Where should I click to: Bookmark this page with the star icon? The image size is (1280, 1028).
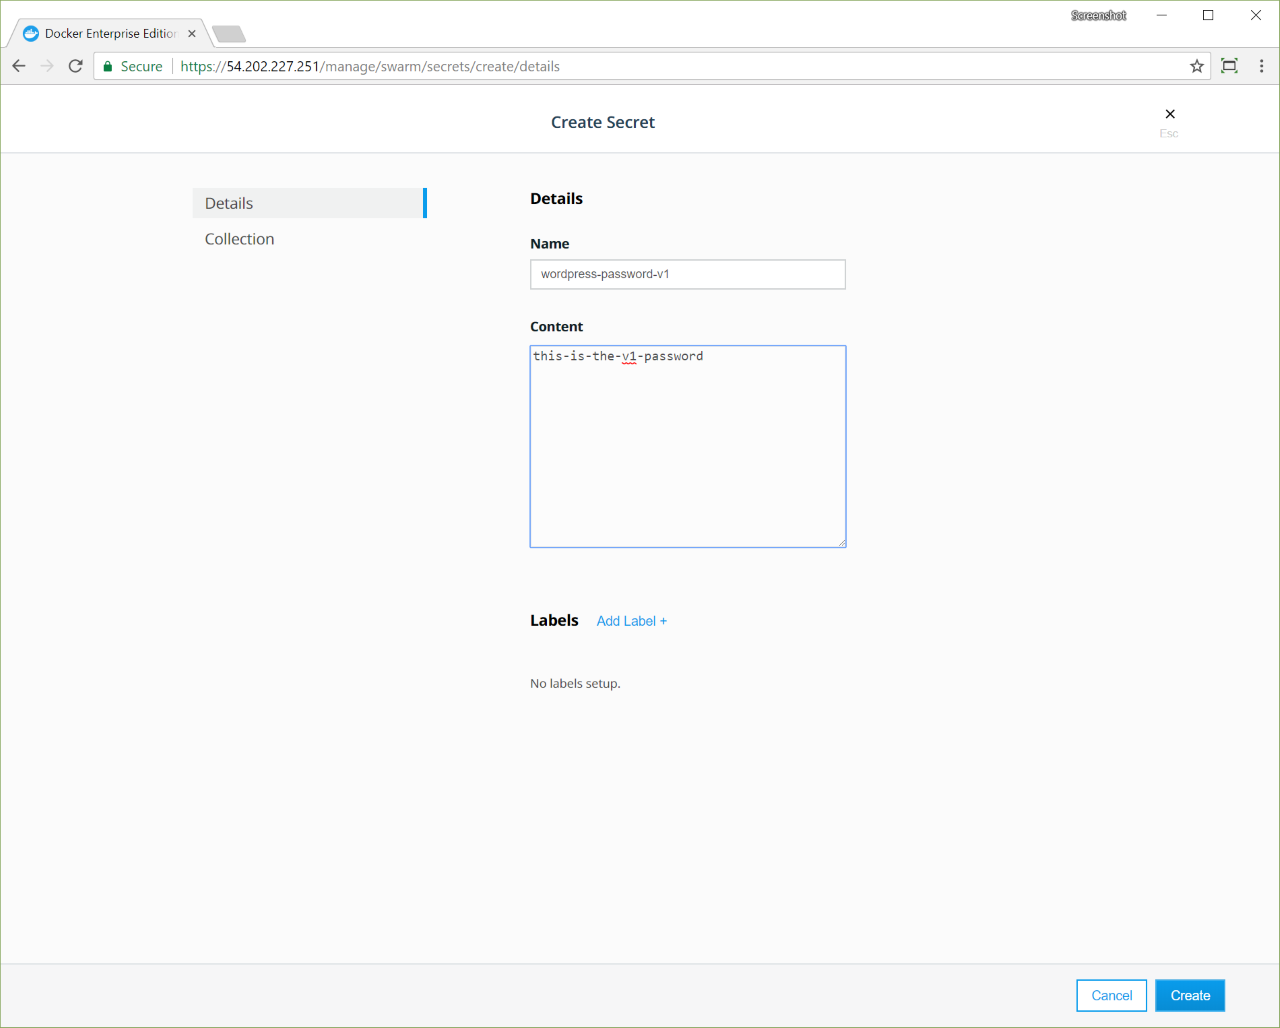pyautogui.click(x=1196, y=66)
